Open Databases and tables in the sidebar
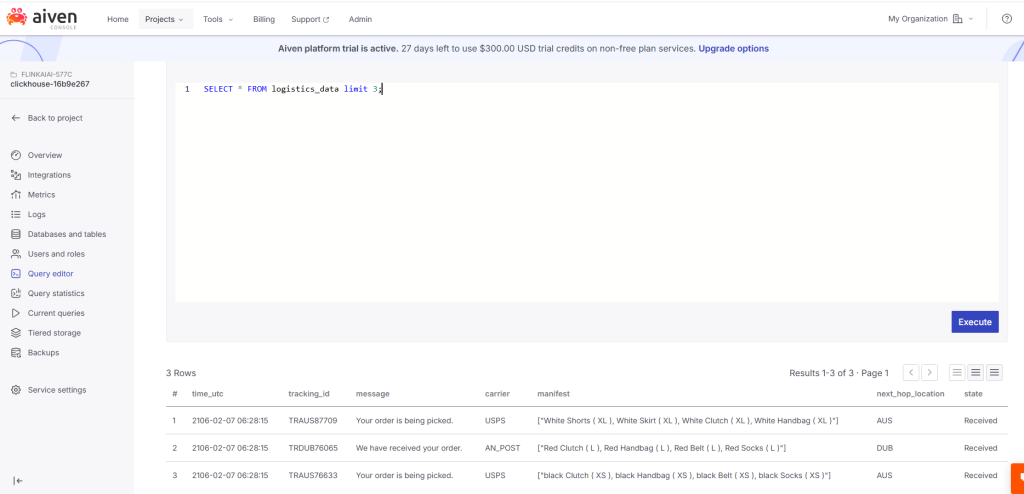1024x494 pixels. [66, 234]
